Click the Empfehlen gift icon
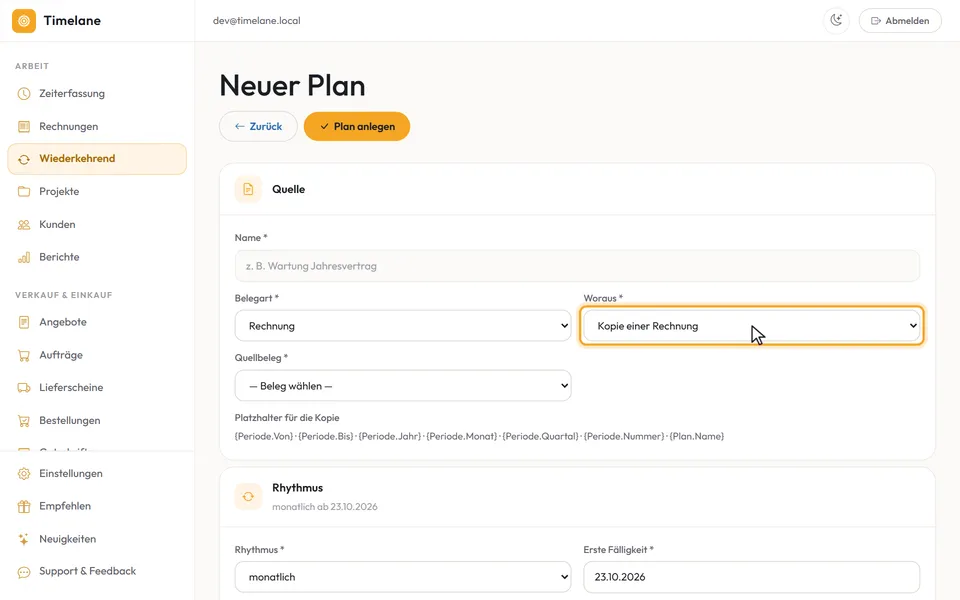The image size is (960, 600). tap(24, 506)
